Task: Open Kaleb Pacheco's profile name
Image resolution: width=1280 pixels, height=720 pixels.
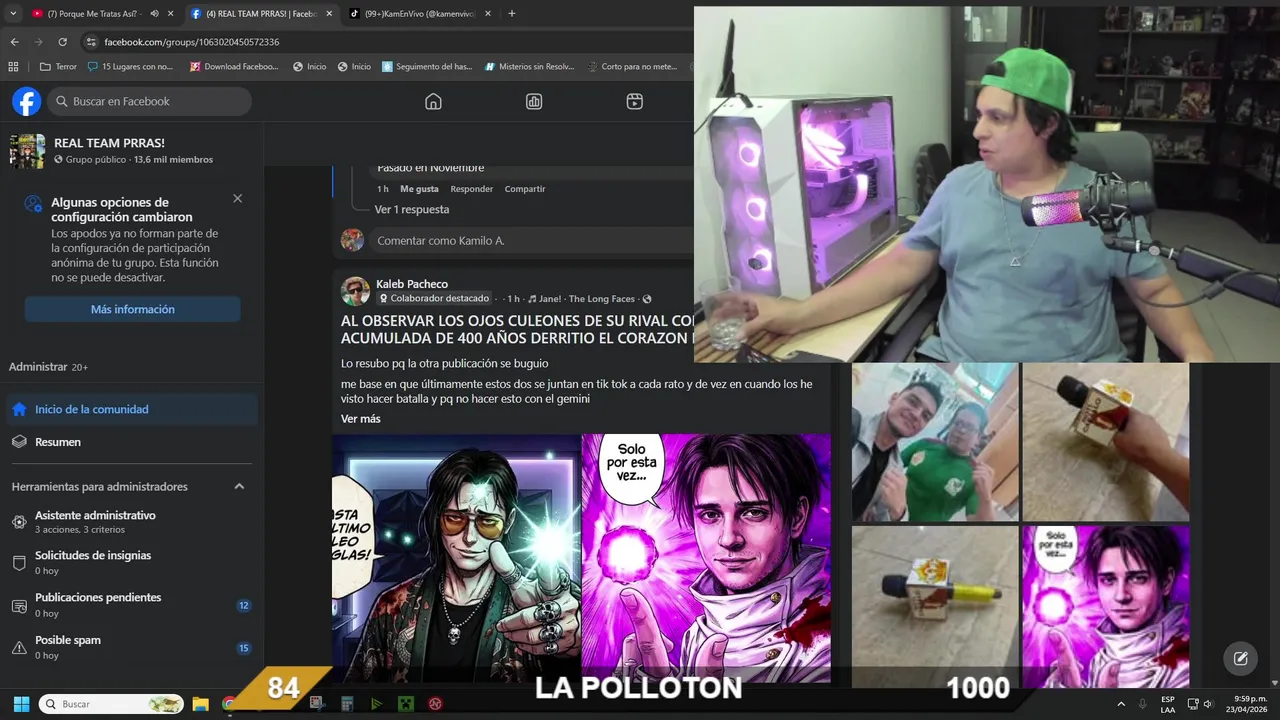Action: pos(412,284)
